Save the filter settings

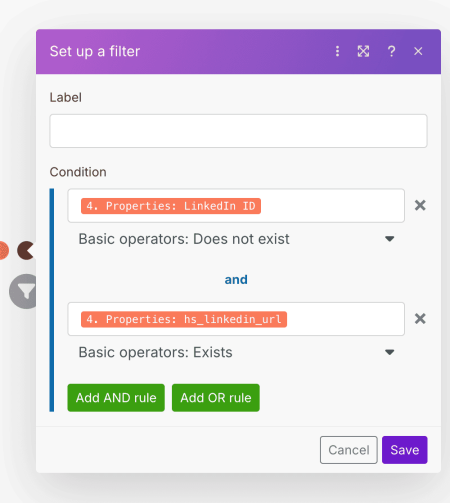pos(405,450)
